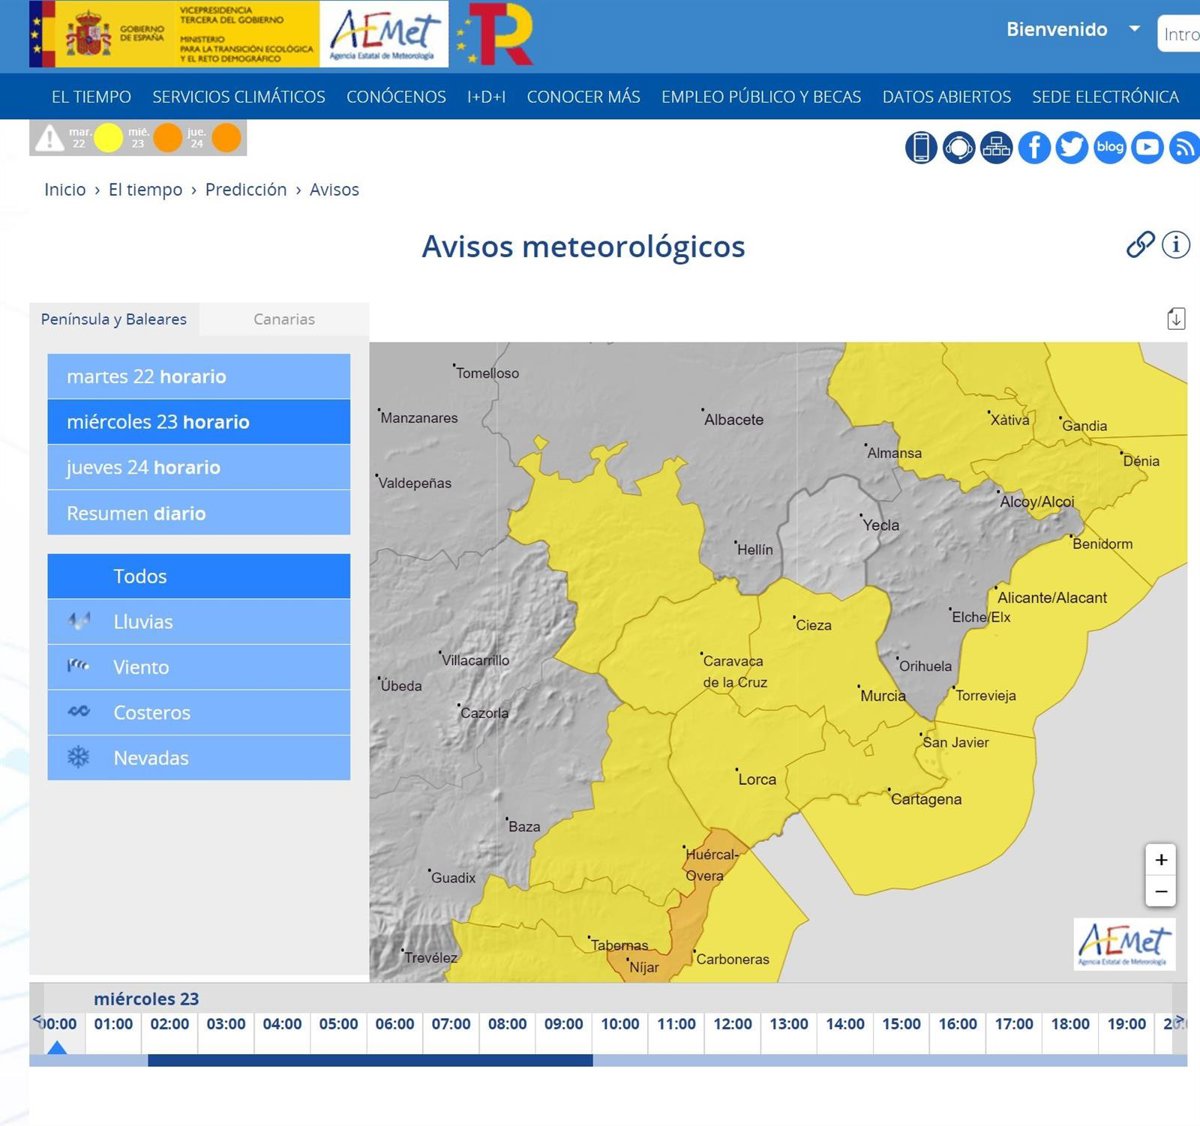
Task: Copy page link via chain icon
Action: pos(1140,244)
